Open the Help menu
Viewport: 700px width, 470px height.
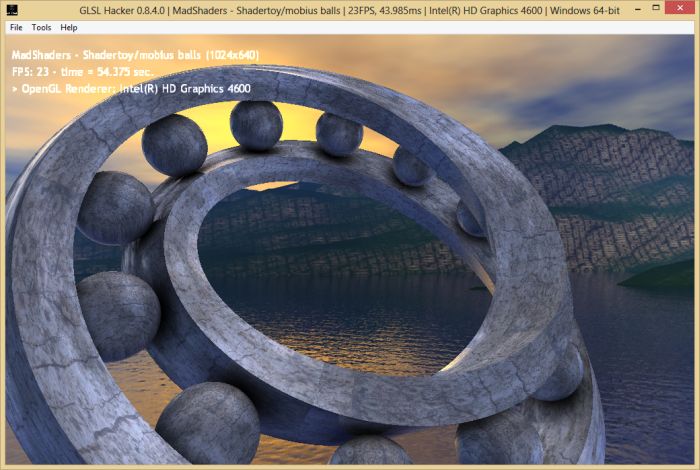coord(69,28)
